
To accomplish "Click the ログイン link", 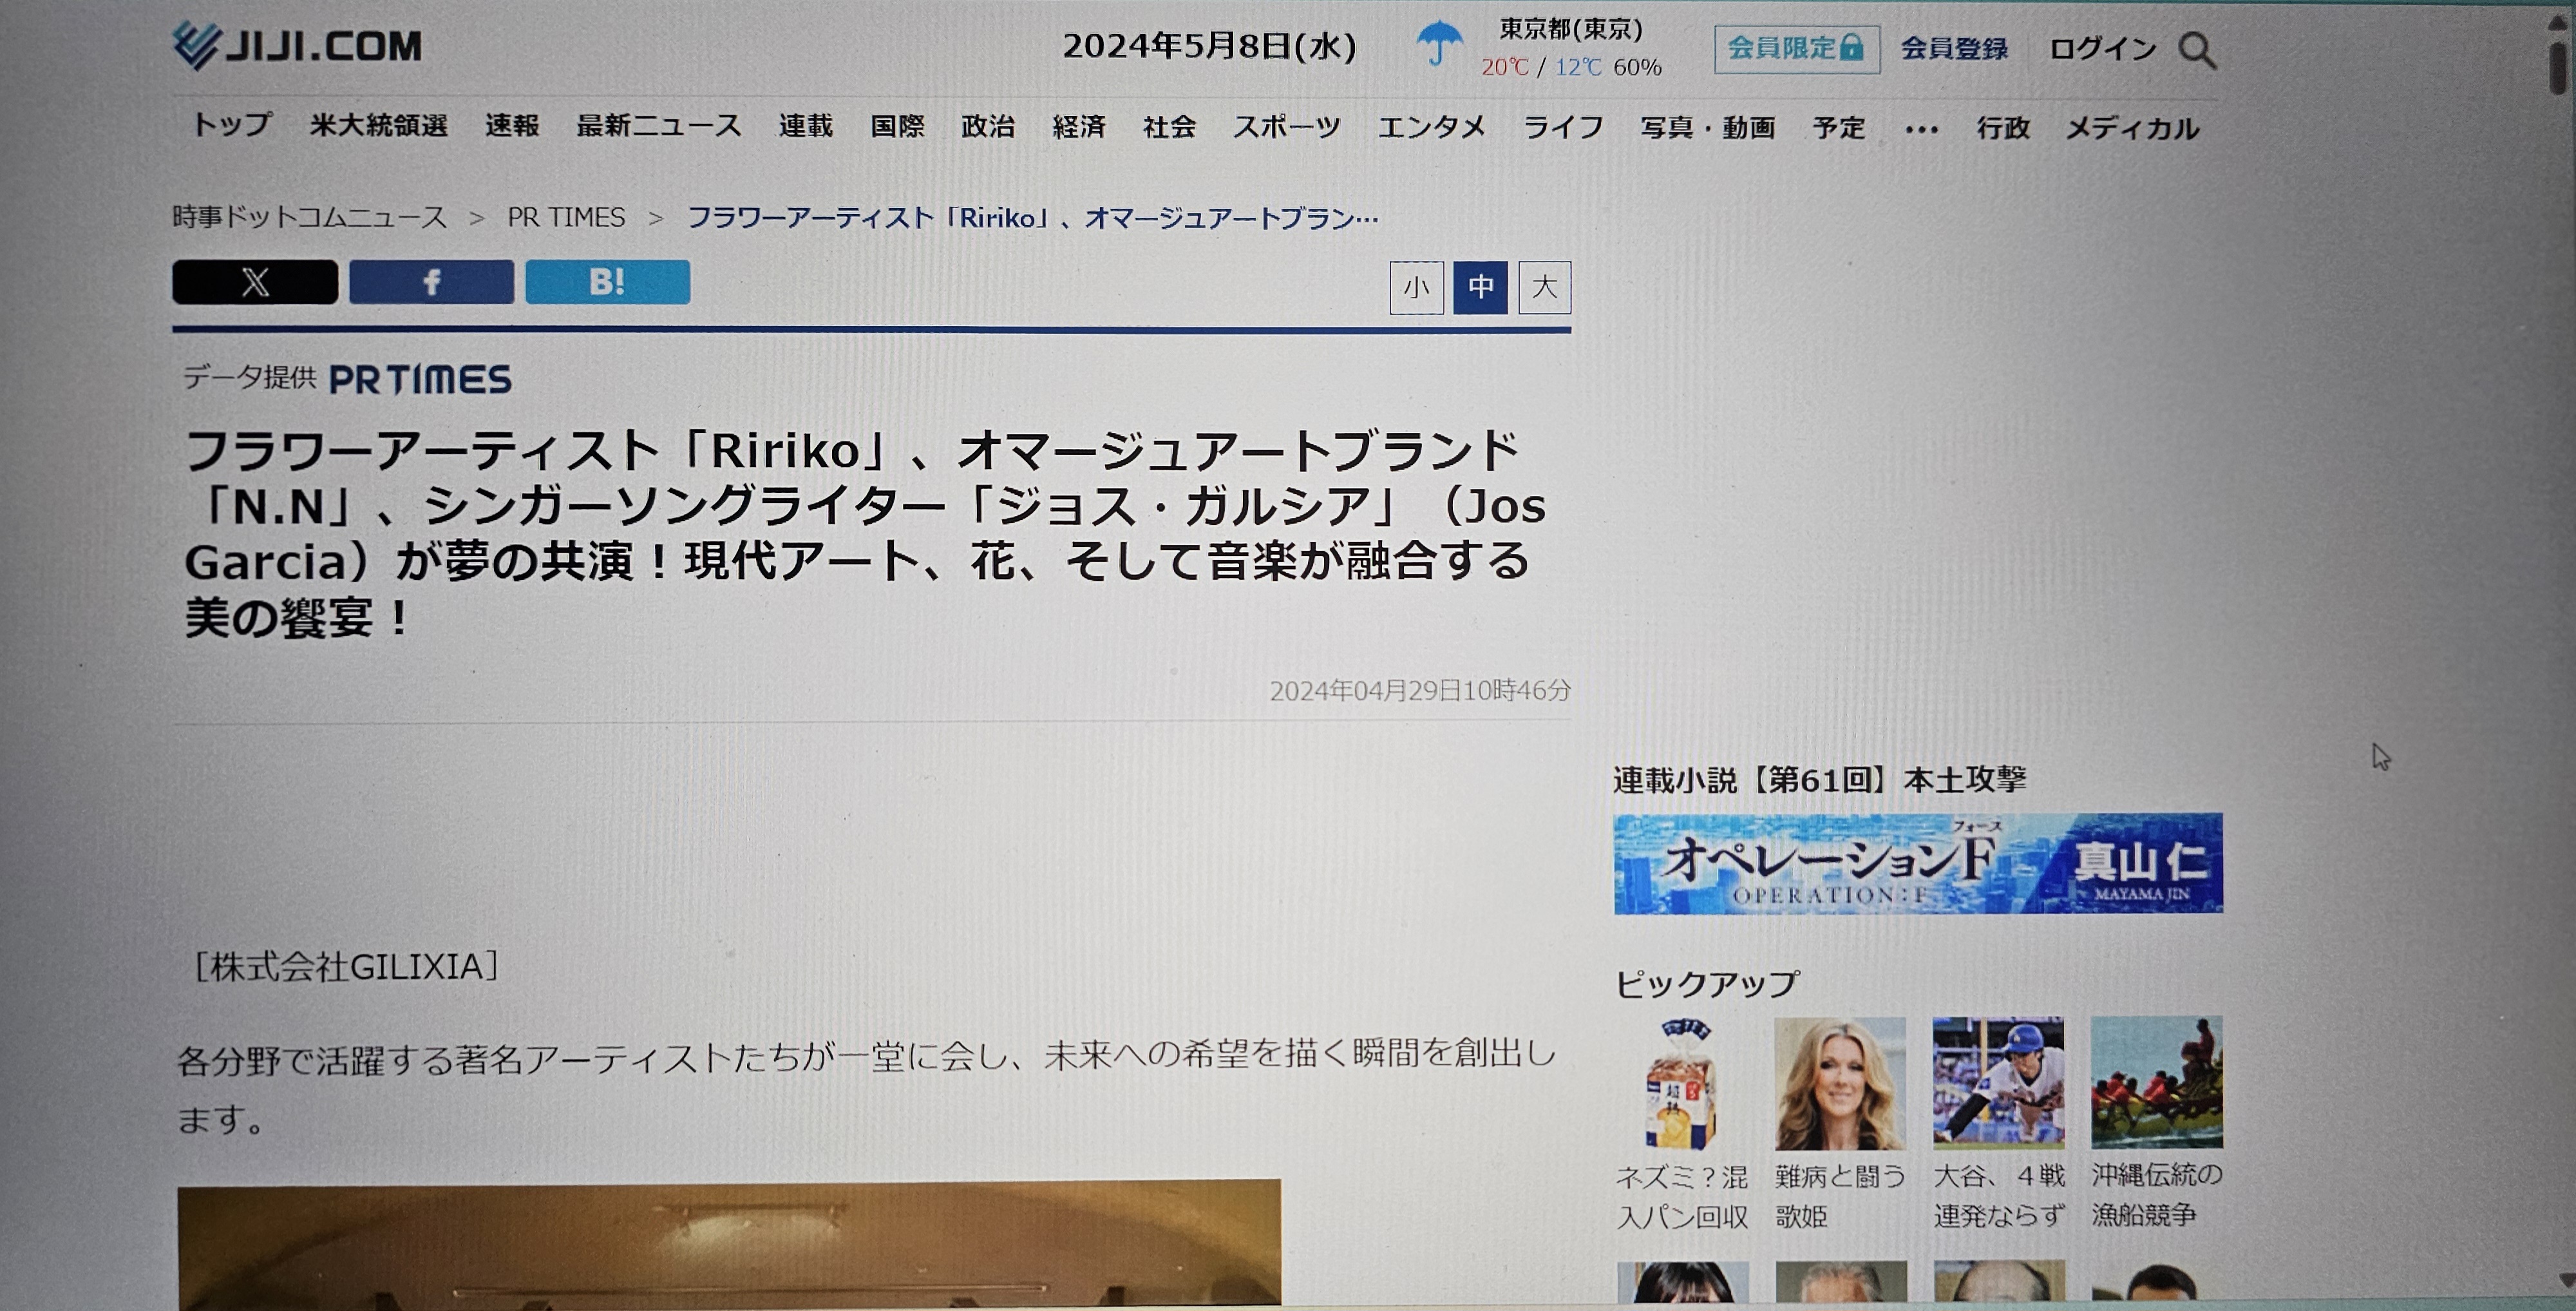I will click(2102, 49).
